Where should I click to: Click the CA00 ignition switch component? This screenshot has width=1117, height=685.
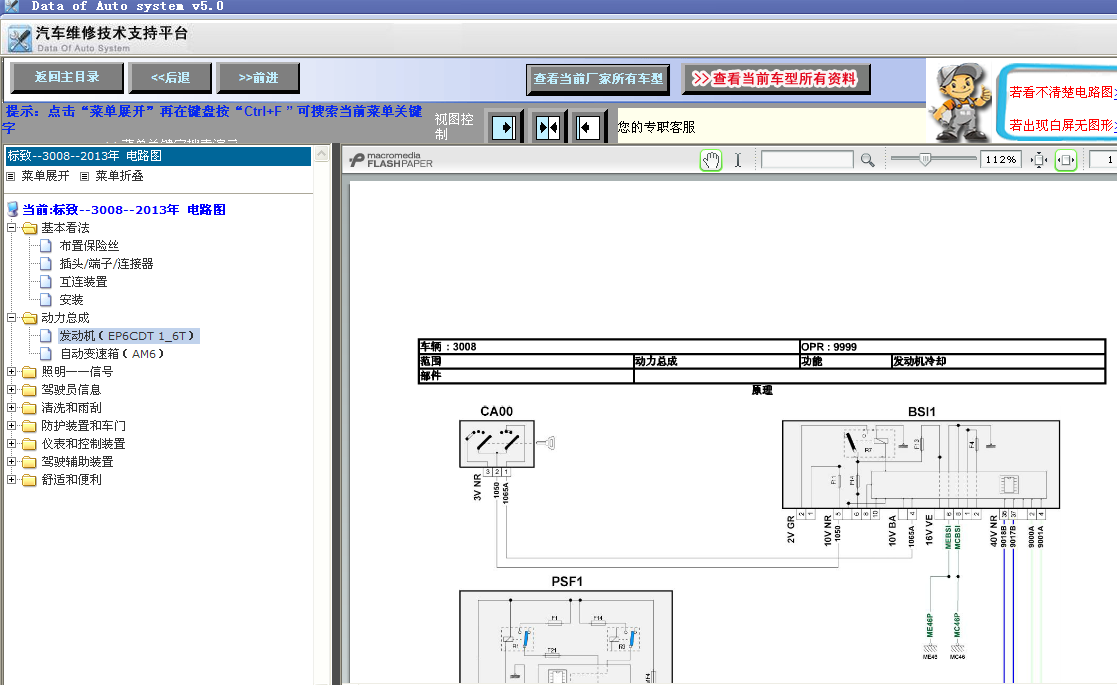click(497, 443)
